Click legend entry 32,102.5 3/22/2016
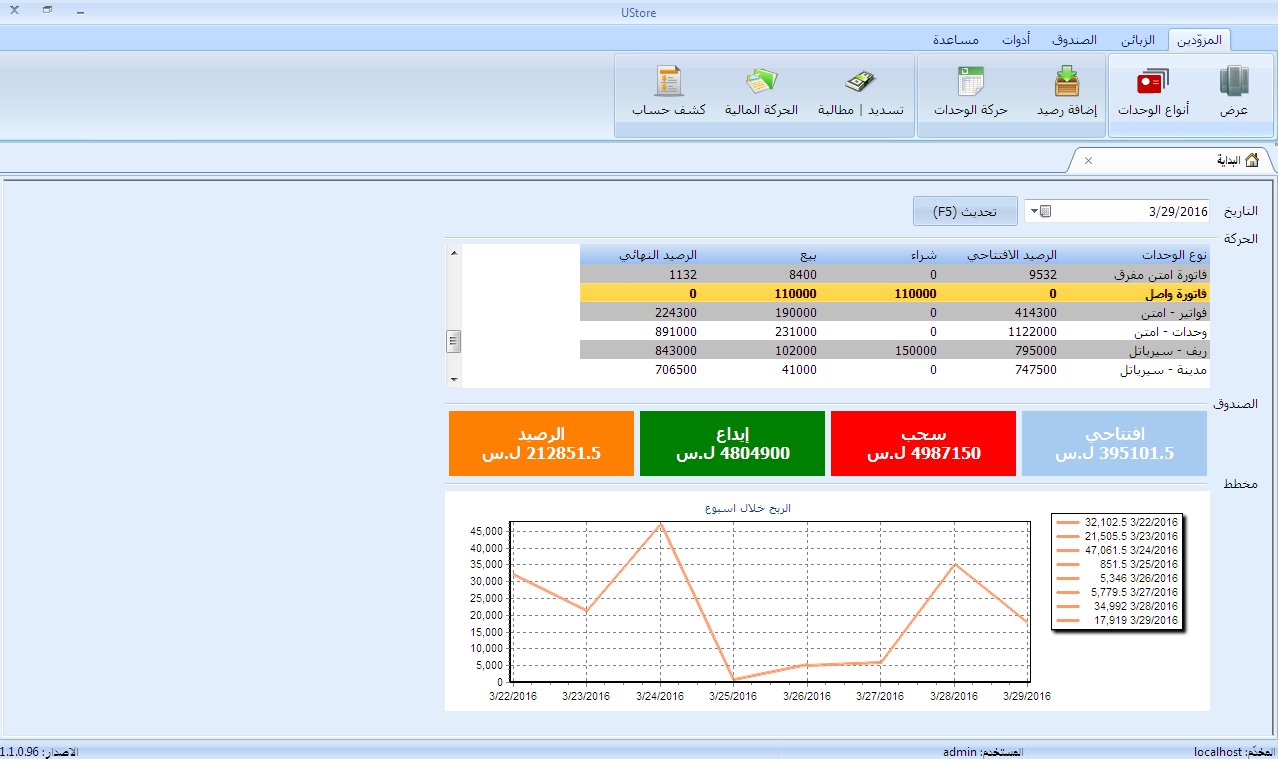Viewport: 1278px width, 759px height. click(x=1118, y=522)
